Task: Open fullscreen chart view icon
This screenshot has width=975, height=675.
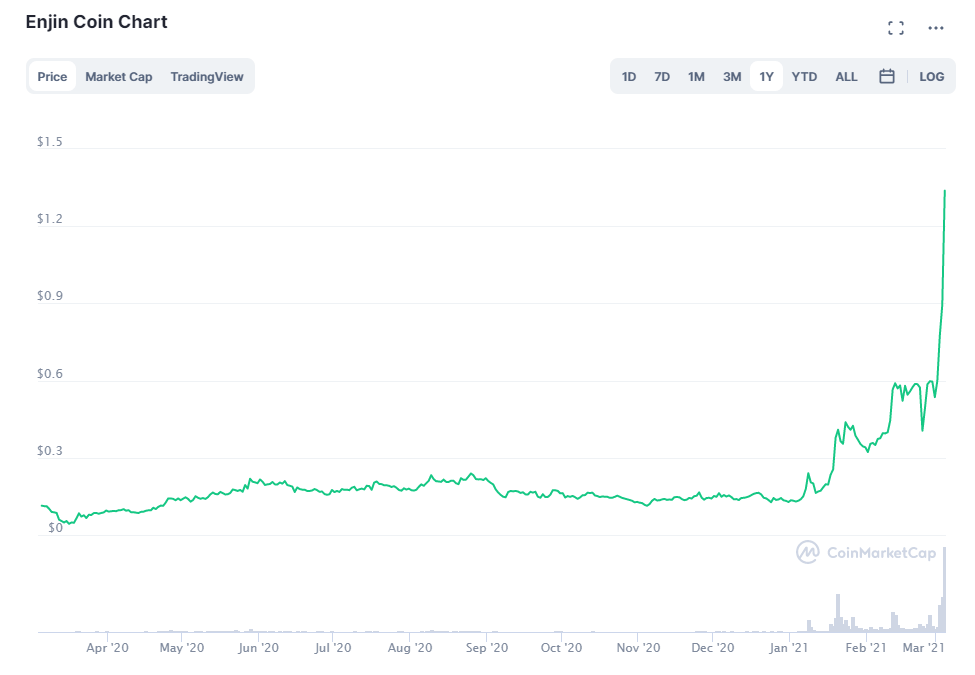Action: 895,28
